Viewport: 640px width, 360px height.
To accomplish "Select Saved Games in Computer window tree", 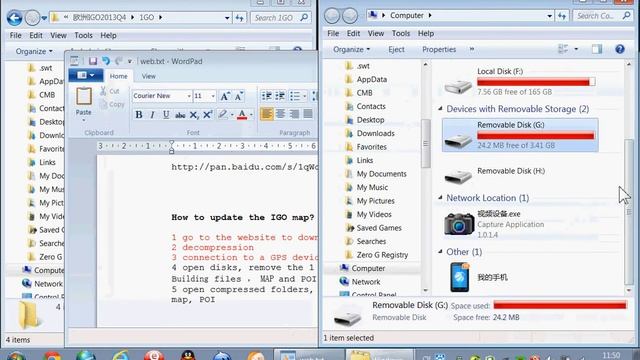I will pyautogui.click(x=379, y=228).
